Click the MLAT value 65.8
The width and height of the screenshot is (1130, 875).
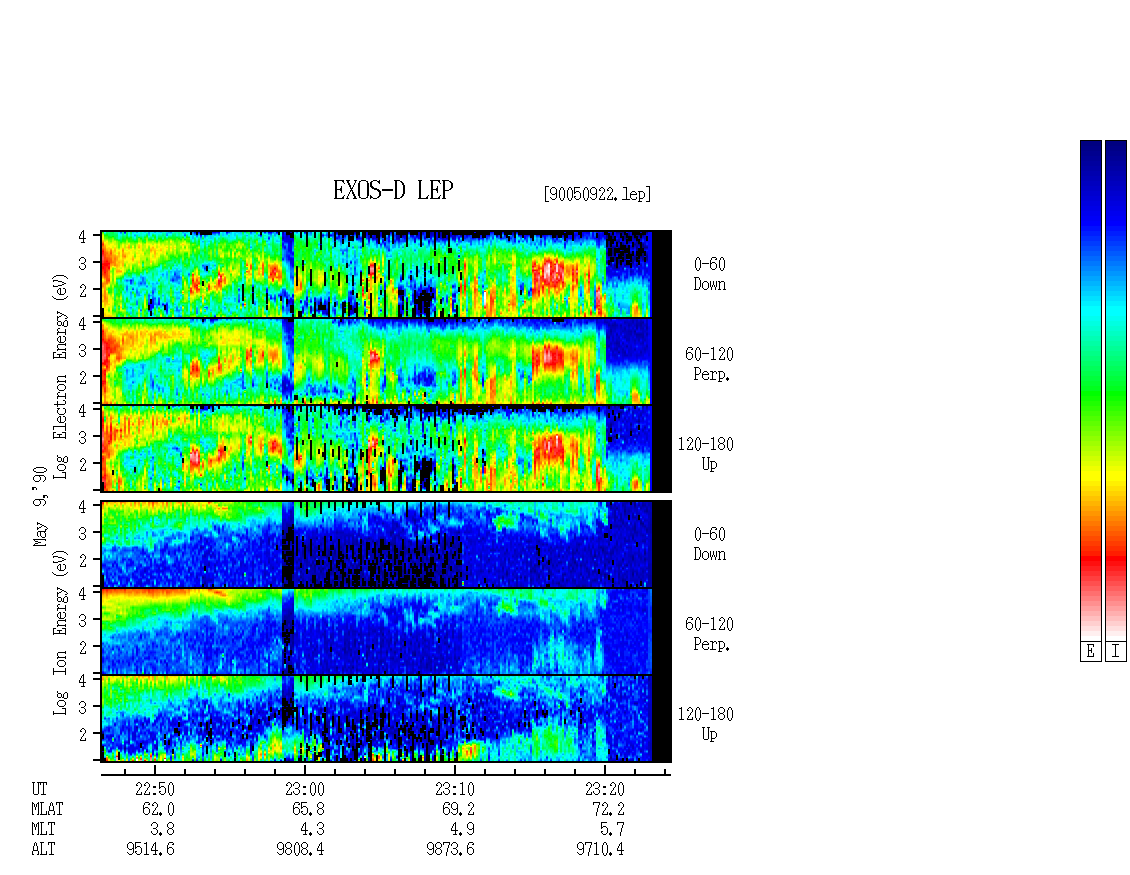point(308,809)
